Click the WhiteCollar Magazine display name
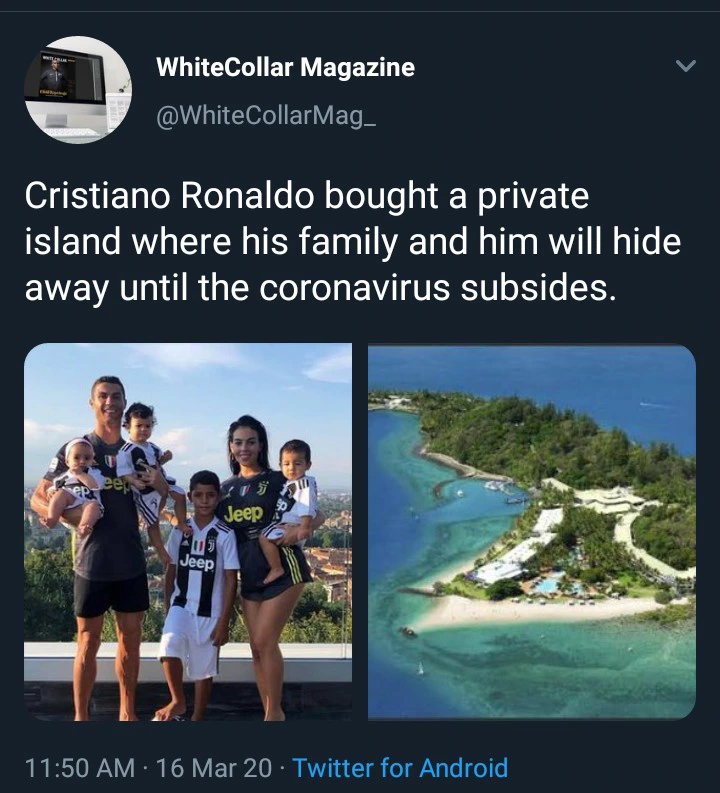 coord(285,67)
